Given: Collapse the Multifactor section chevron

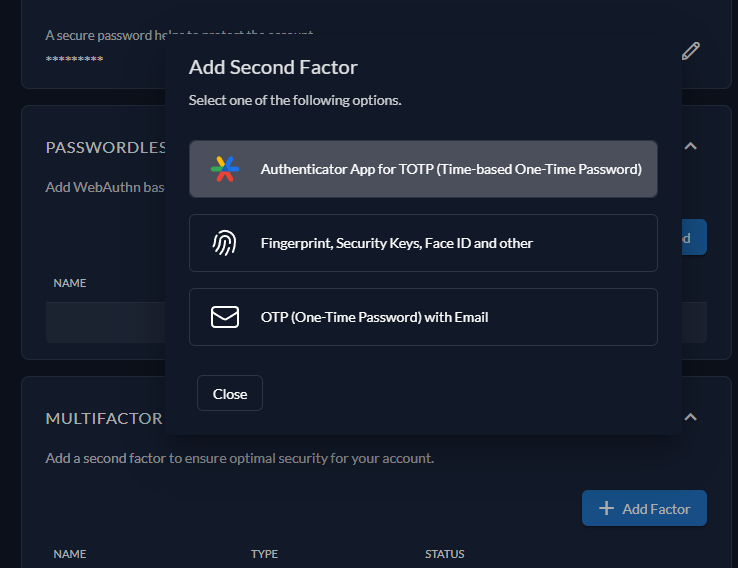Looking at the screenshot, I should (x=690, y=417).
